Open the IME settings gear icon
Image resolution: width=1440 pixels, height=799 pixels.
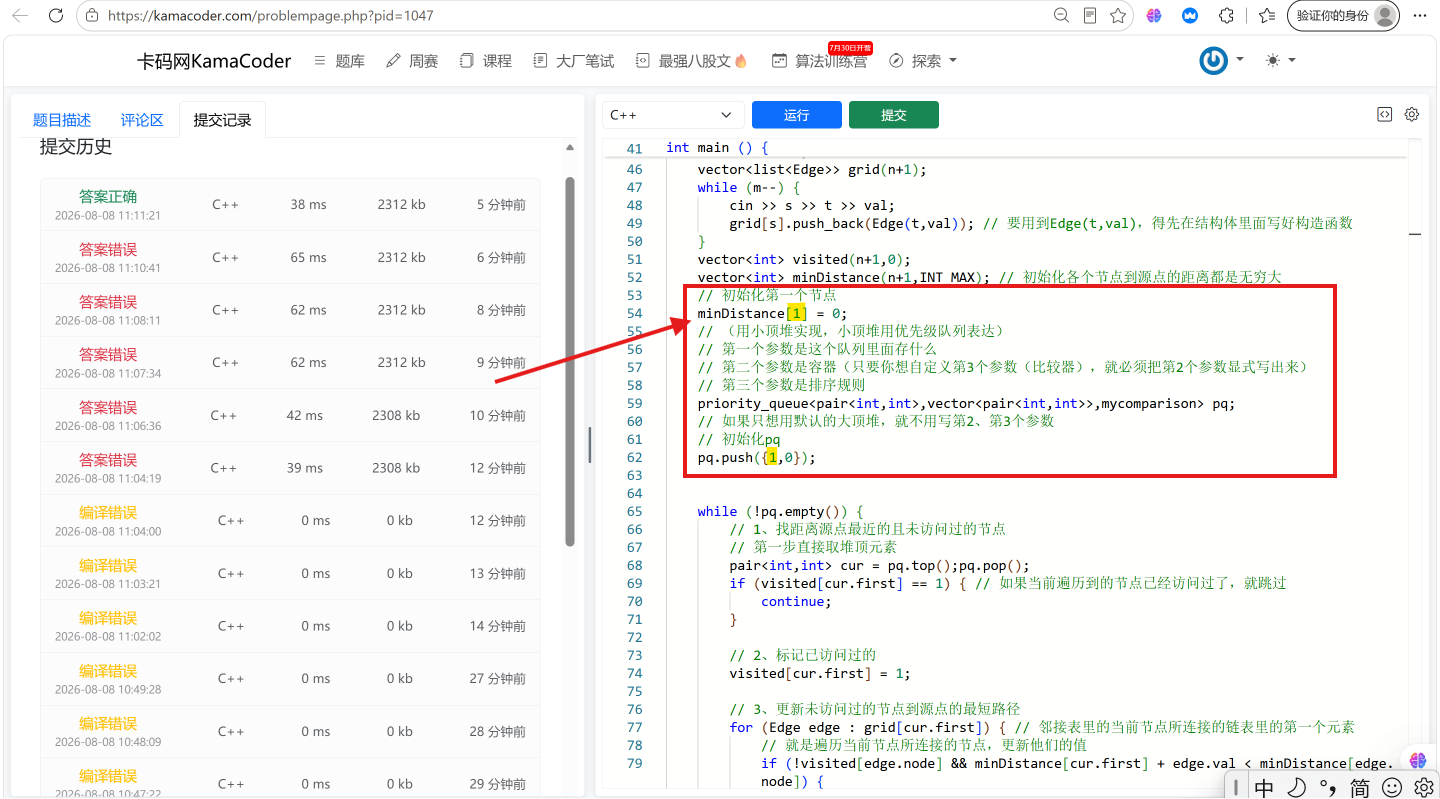click(x=1422, y=788)
